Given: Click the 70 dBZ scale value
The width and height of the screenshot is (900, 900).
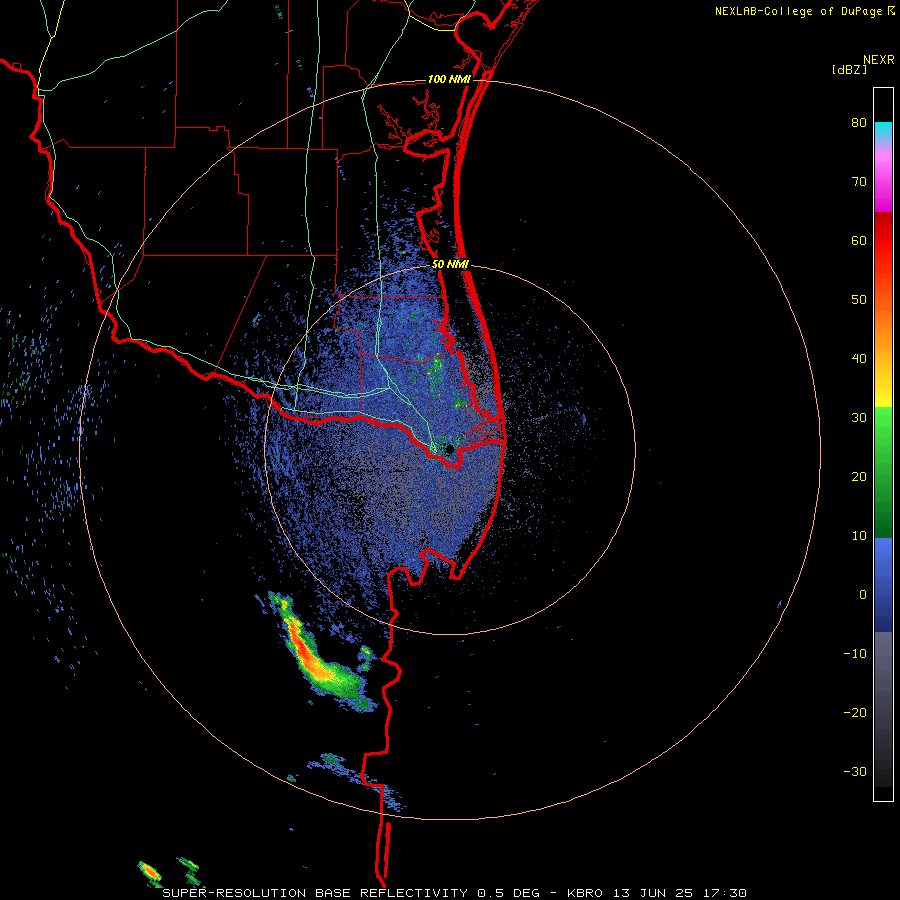Looking at the screenshot, I should (x=859, y=181).
